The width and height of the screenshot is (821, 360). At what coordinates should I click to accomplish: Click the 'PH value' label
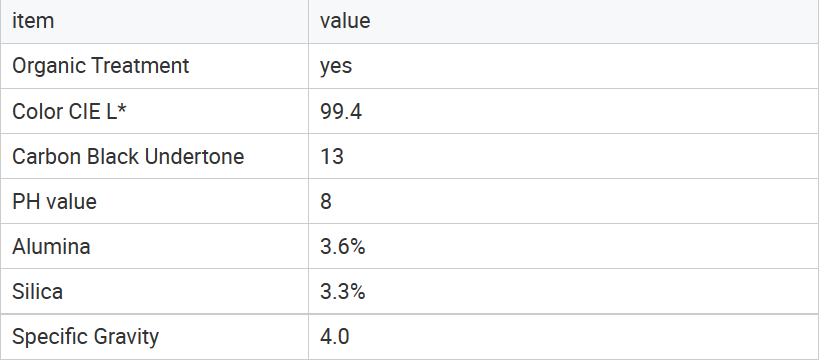[54, 201]
